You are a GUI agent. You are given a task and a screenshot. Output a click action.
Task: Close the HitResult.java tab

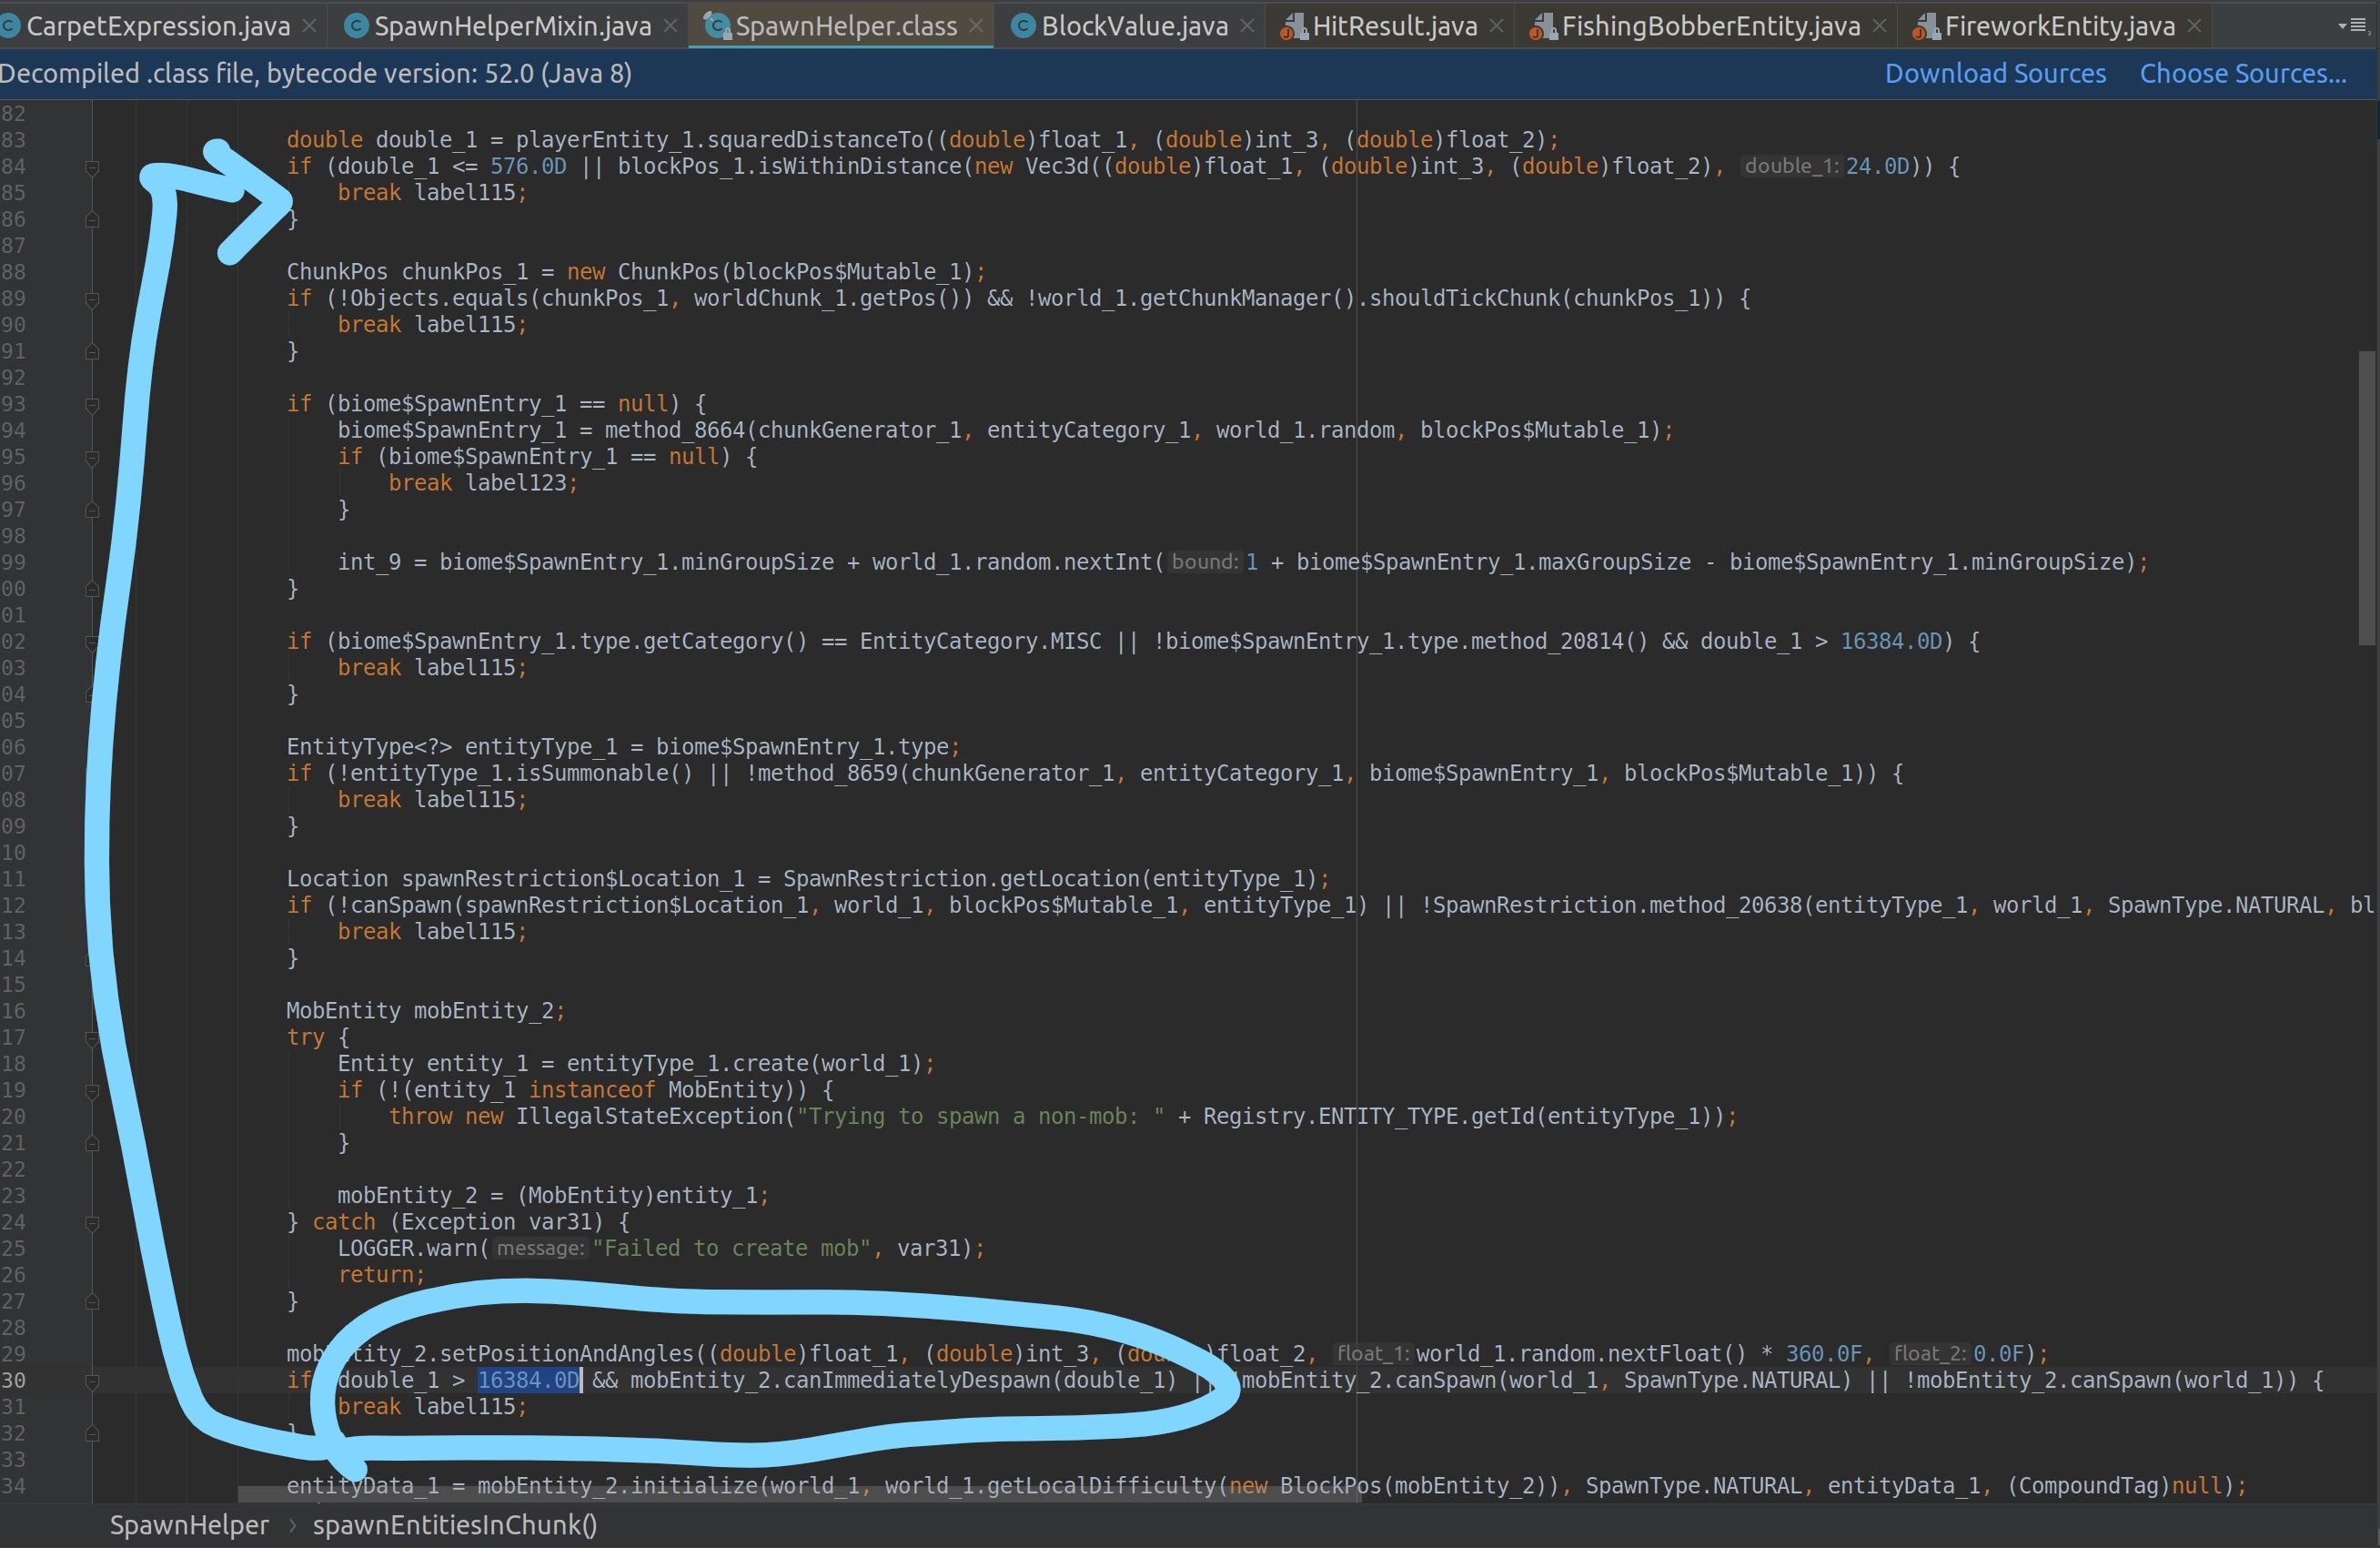1496,26
